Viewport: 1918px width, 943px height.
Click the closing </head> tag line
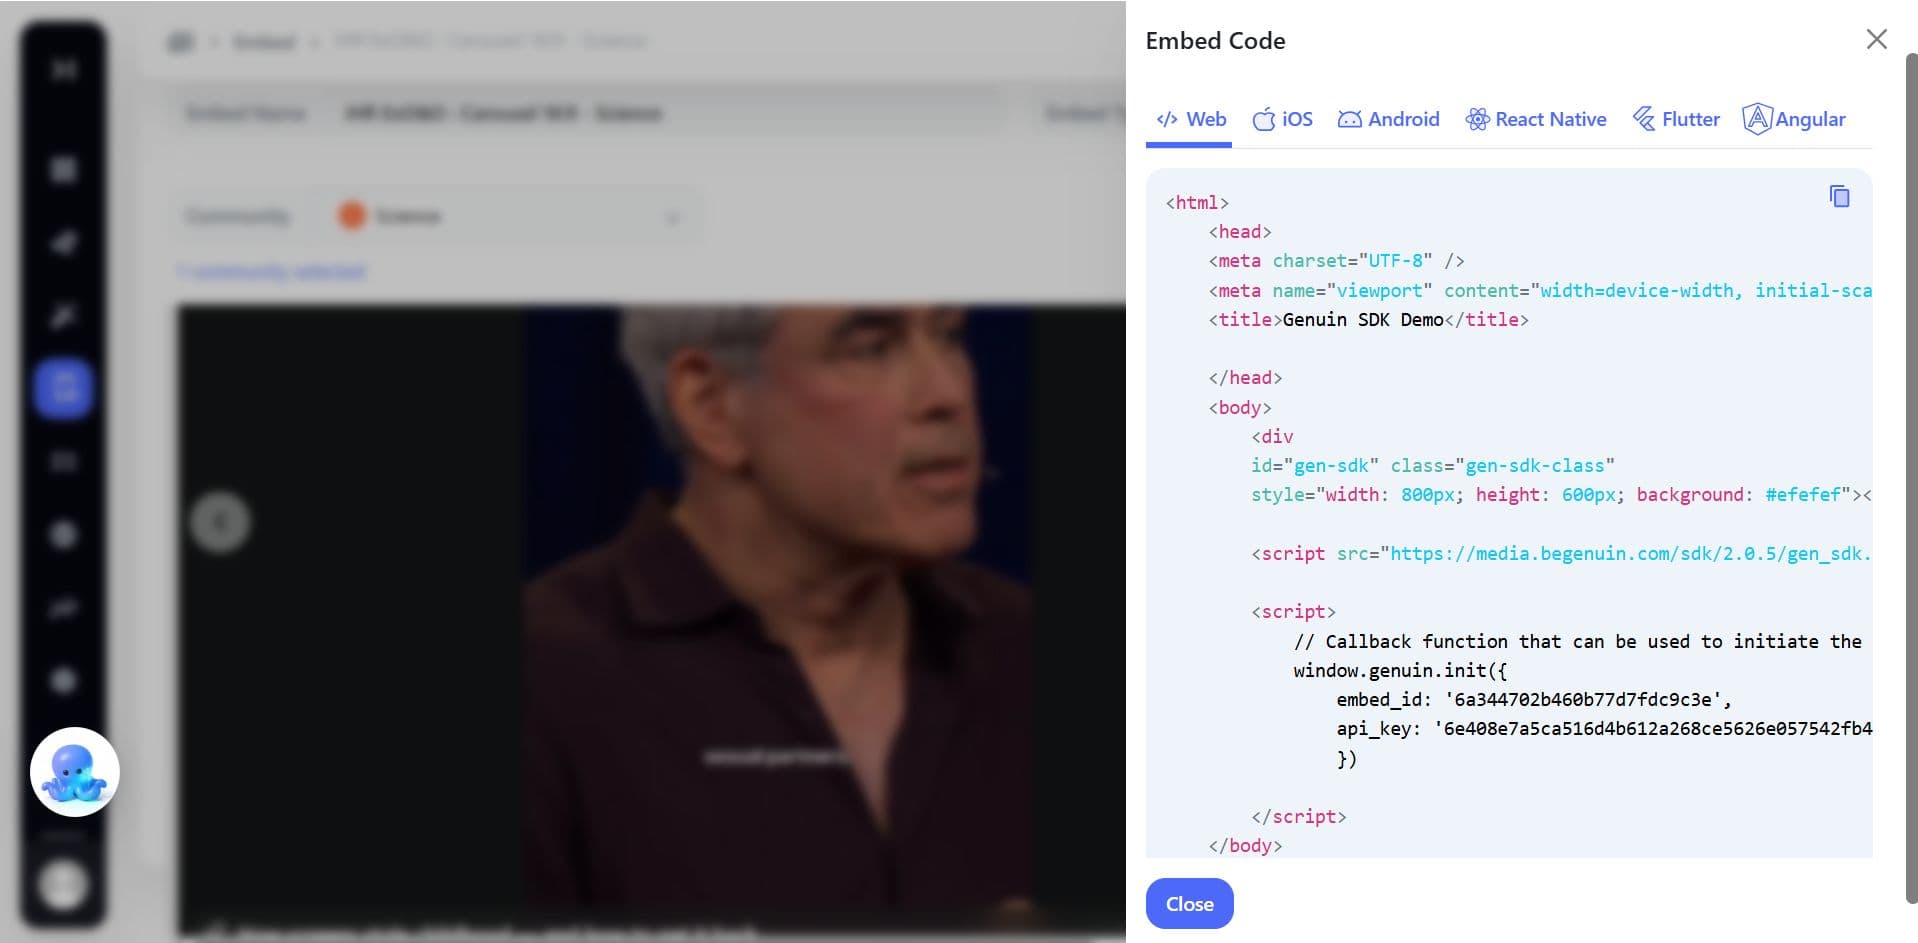click(x=1245, y=377)
